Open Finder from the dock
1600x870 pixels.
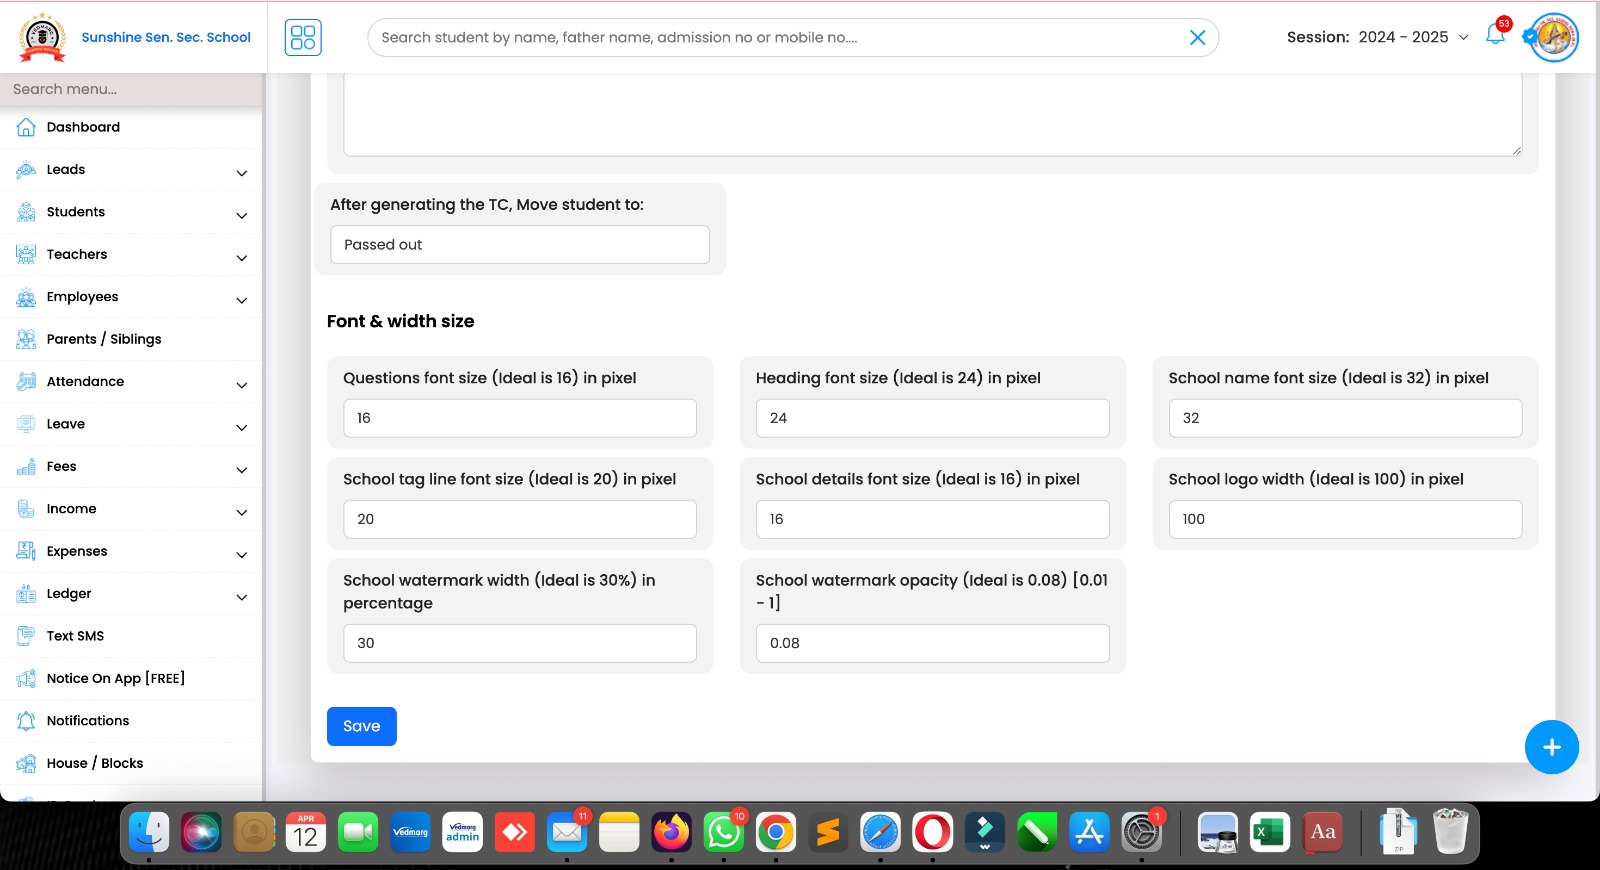tap(149, 832)
